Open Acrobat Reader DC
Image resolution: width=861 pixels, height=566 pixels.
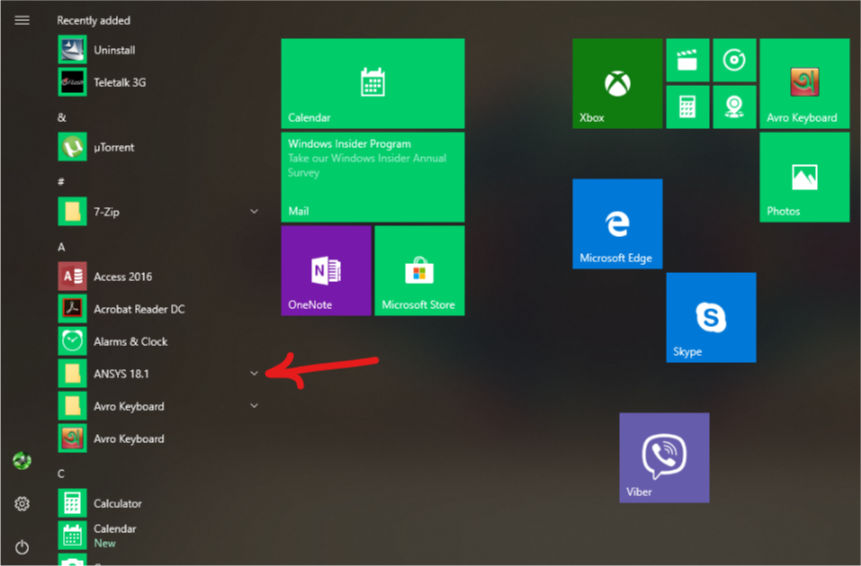click(159, 309)
